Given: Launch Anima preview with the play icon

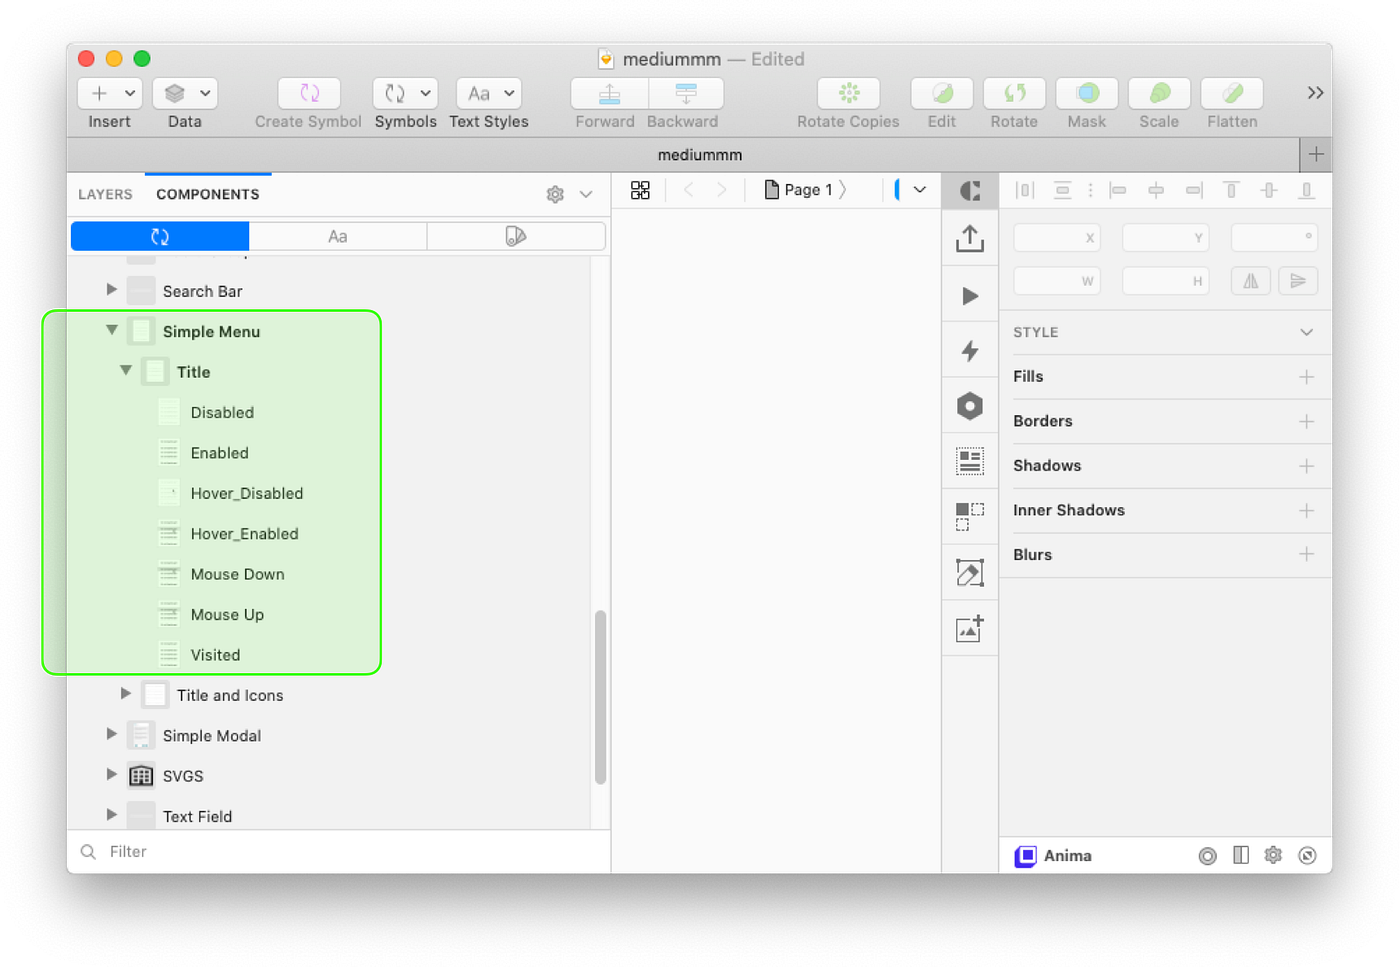Looking at the screenshot, I should coord(969,294).
